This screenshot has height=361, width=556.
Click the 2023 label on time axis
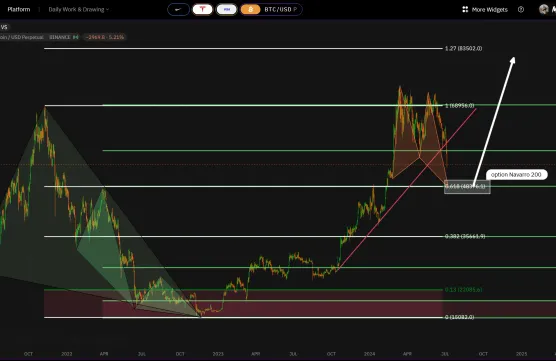[x=218, y=354]
